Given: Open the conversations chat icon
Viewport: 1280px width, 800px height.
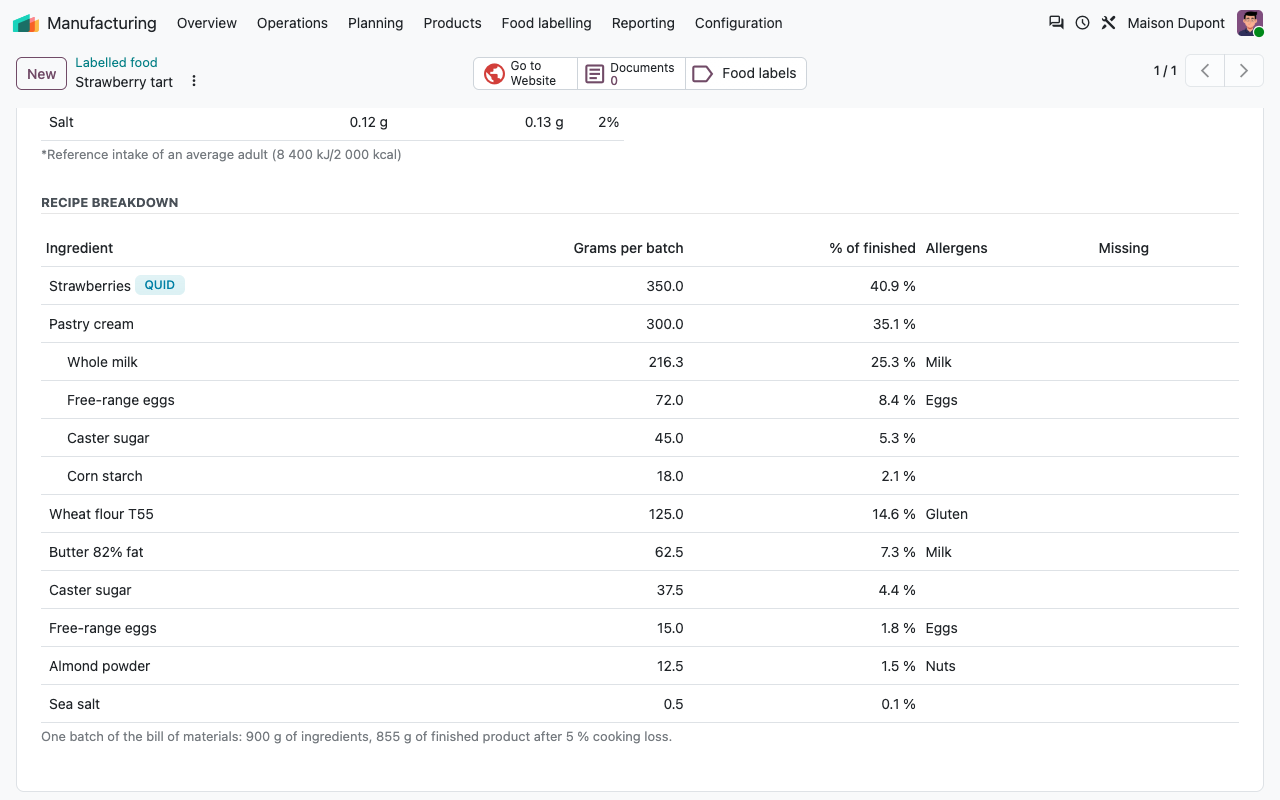Looking at the screenshot, I should tap(1056, 23).
